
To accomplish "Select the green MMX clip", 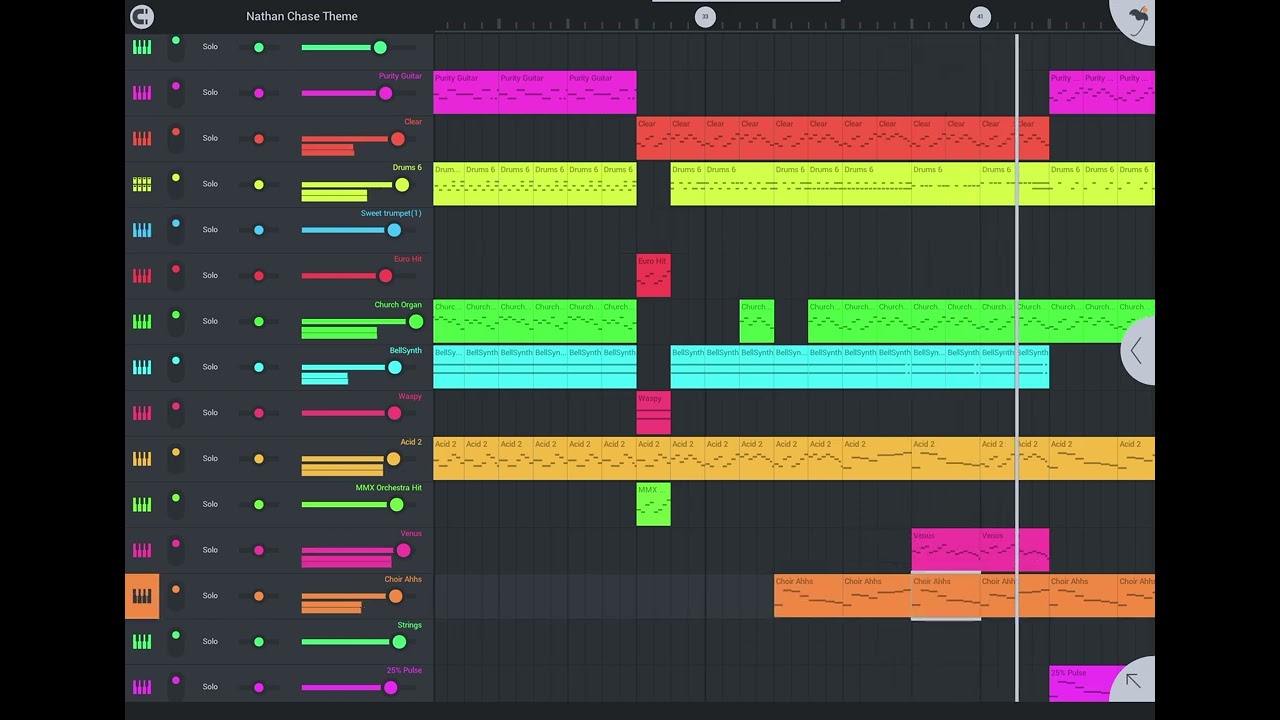I will 654,504.
